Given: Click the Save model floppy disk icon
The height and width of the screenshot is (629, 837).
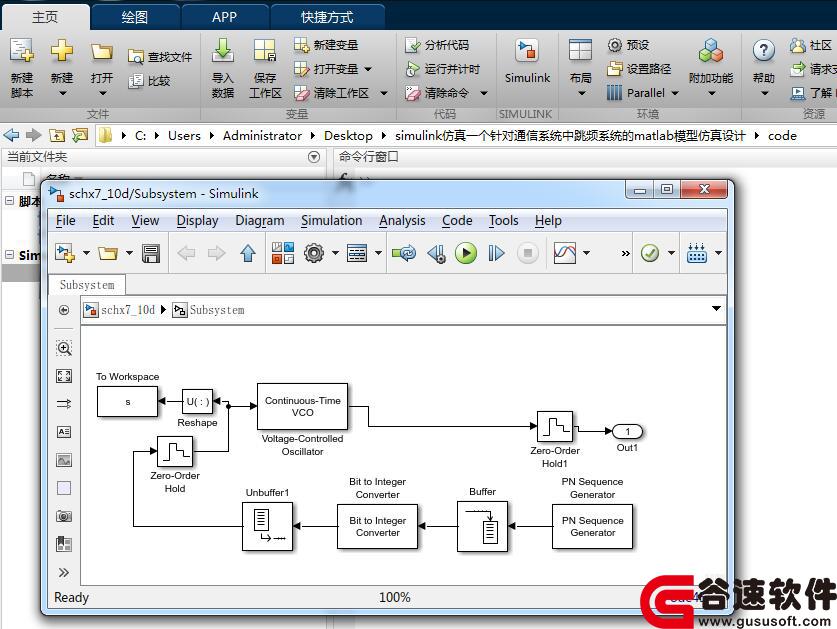Looking at the screenshot, I should (x=151, y=253).
